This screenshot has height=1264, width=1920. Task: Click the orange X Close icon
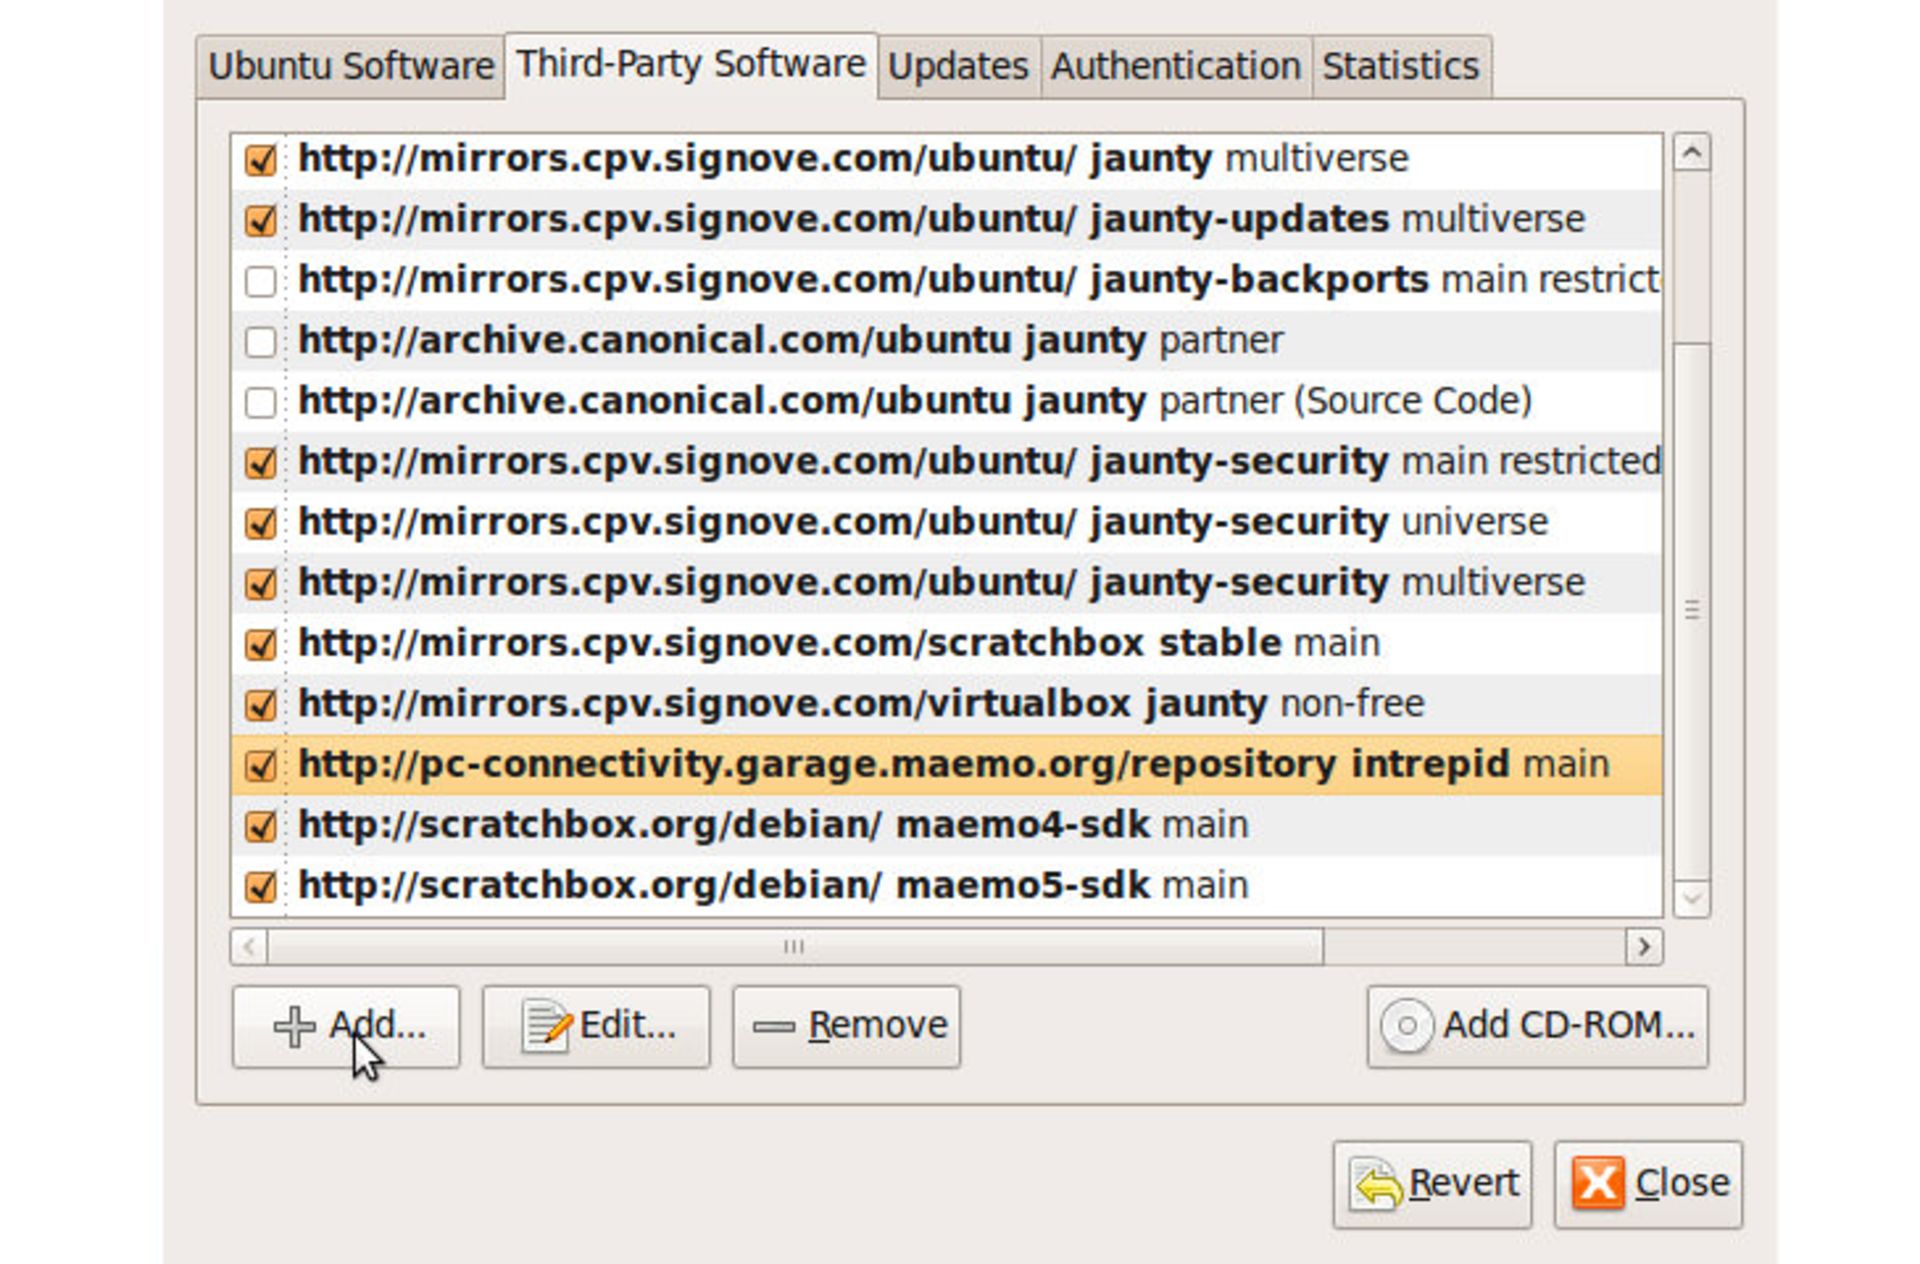[1597, 1184]
